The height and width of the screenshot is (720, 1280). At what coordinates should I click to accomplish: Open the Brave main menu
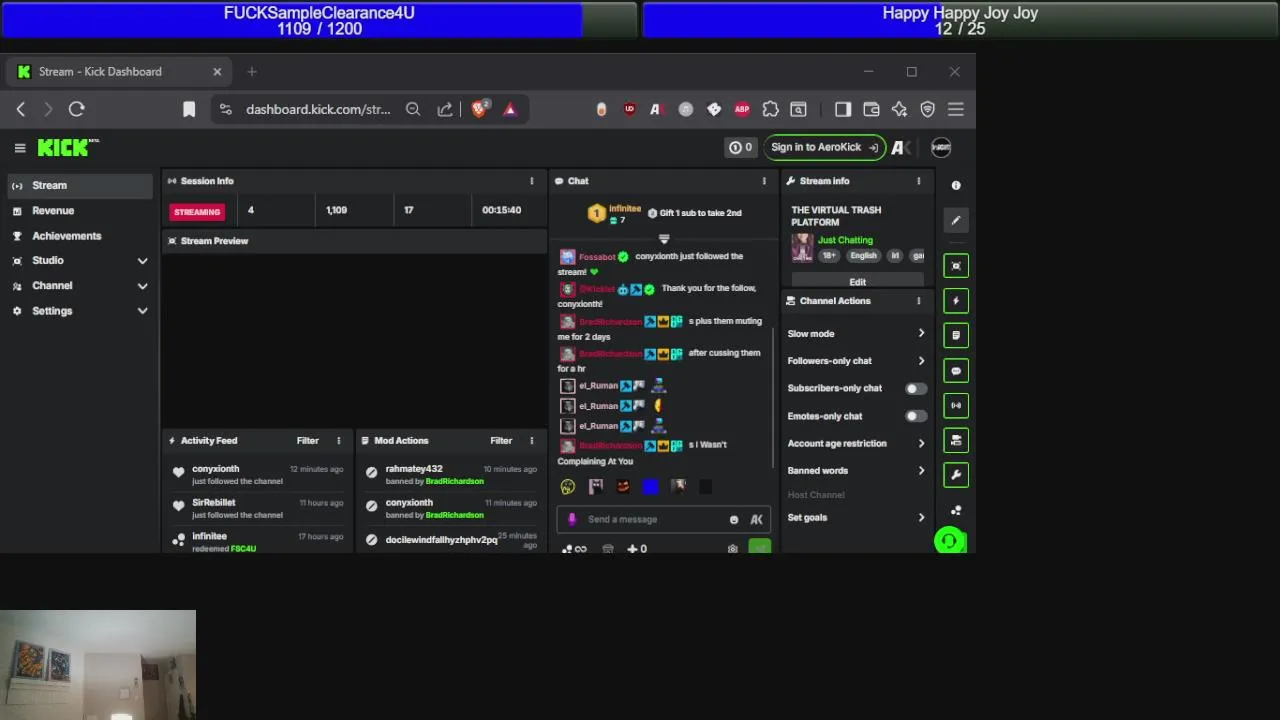[955, 109]
